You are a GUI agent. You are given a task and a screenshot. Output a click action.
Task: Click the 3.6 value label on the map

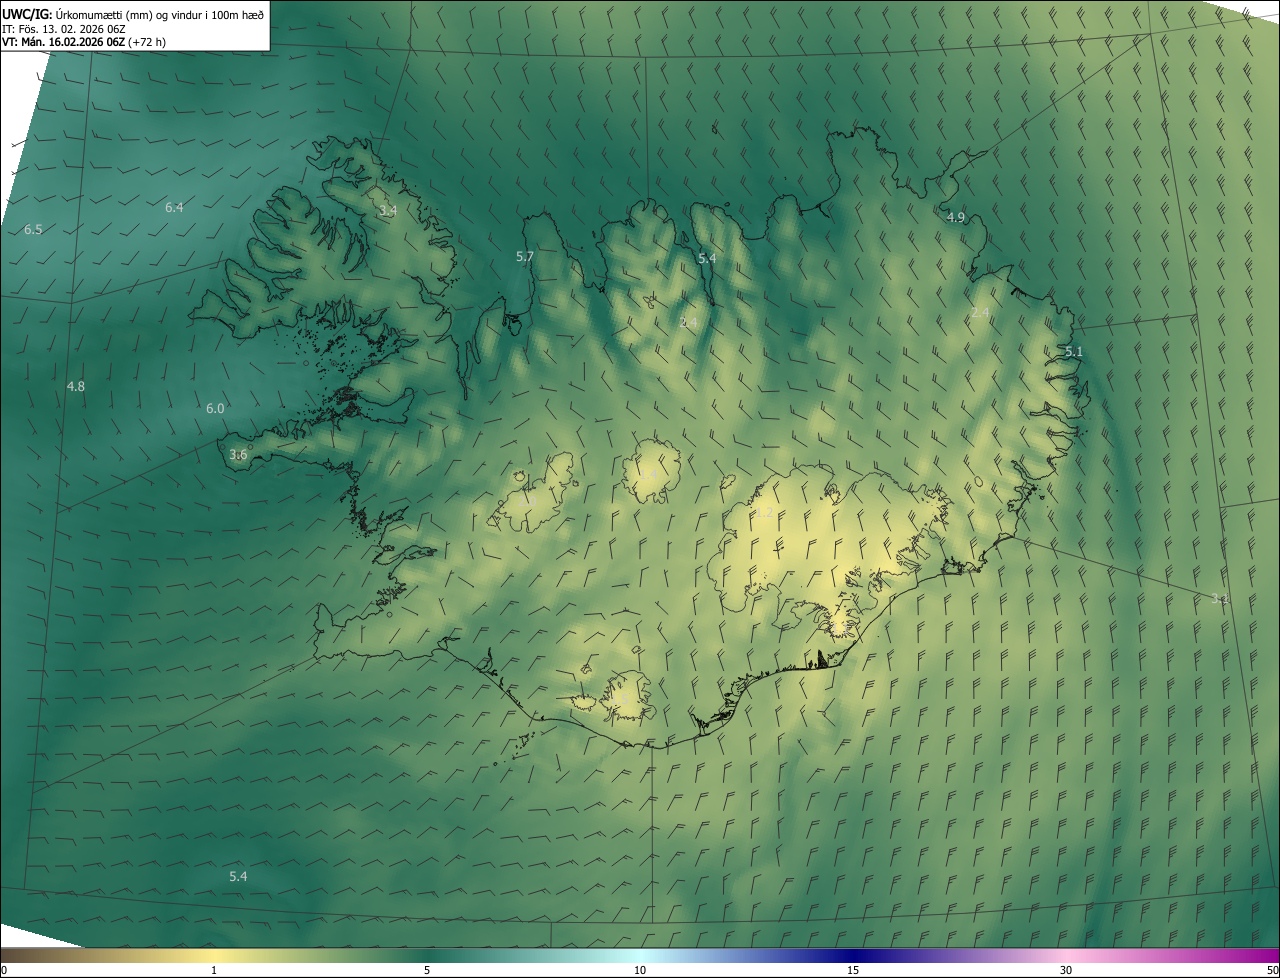238,455
